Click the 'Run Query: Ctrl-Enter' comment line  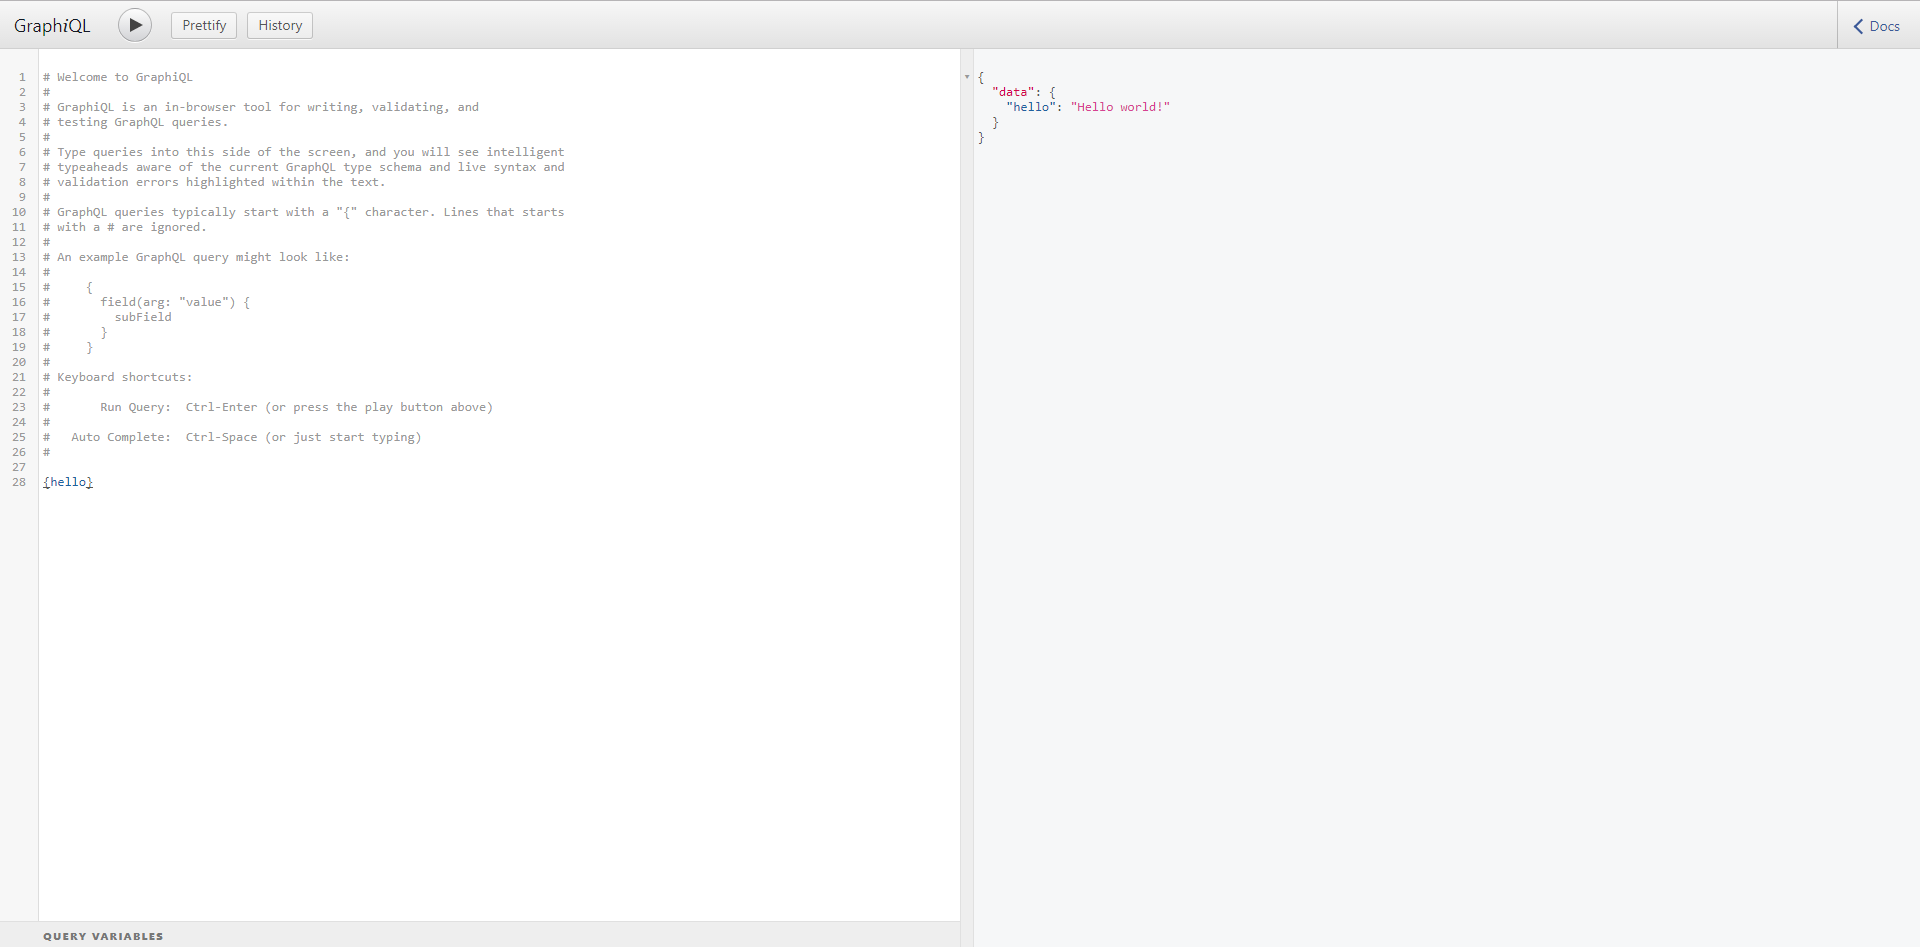pos(268,407)
